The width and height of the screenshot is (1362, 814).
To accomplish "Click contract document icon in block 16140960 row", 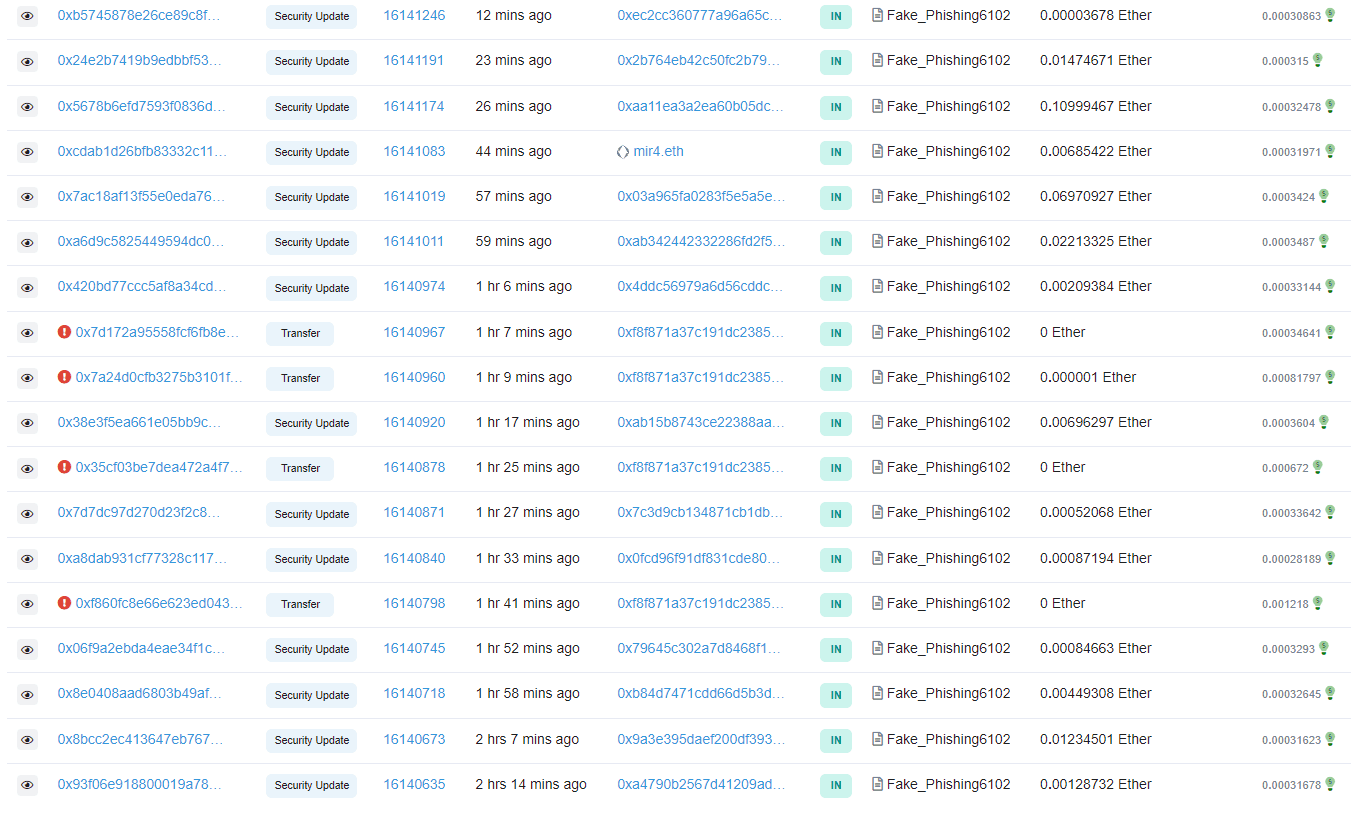I will [877, 377].
